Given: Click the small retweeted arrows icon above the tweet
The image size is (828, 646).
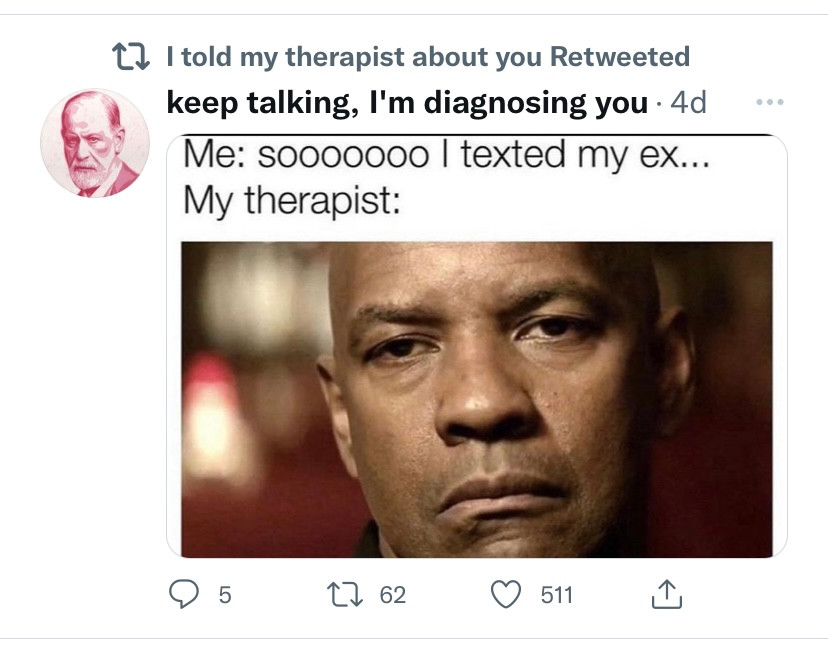Looking at the screenshot, I should tap(130, 57).
